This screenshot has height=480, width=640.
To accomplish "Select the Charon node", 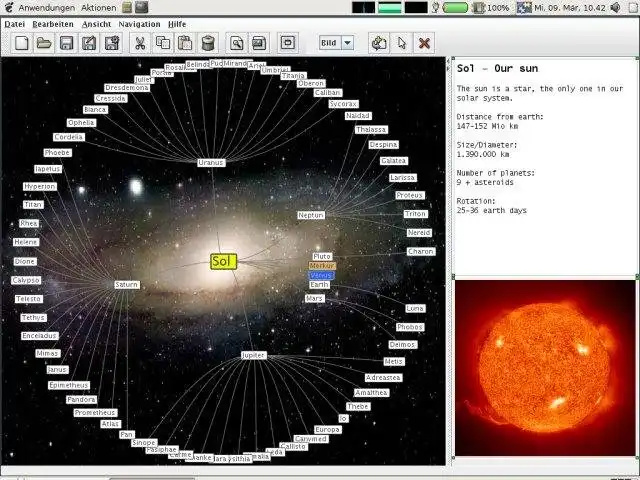I will pyautogui.click(x=421, y=251).
